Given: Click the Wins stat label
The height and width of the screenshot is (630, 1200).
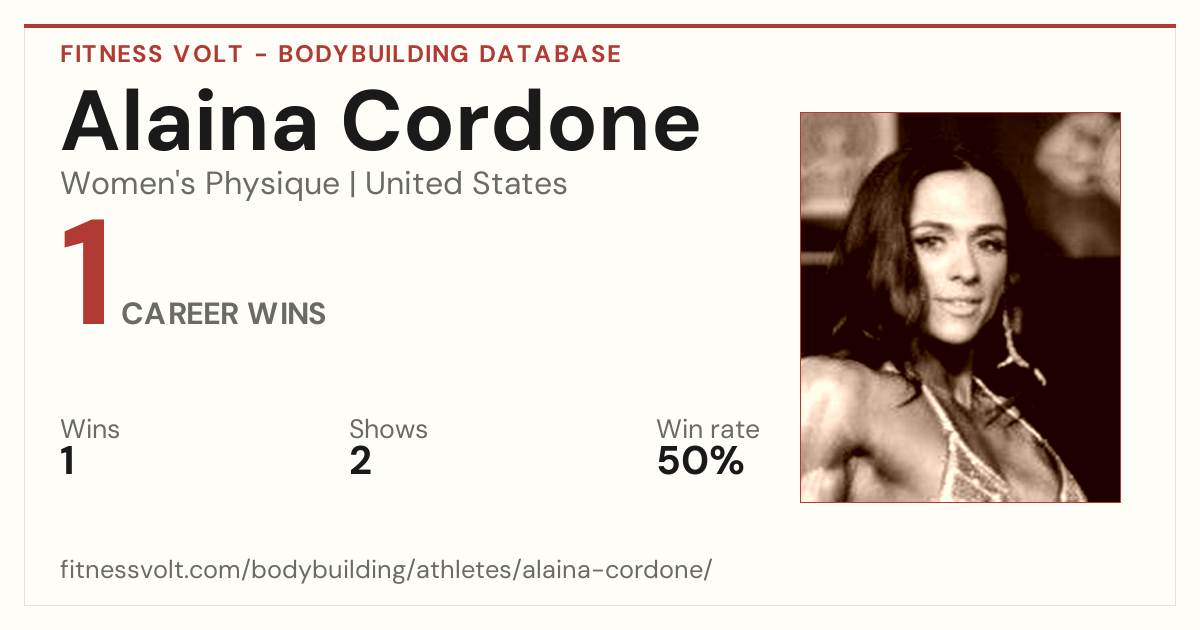Looking at the screenshot, I should (90, 429).
